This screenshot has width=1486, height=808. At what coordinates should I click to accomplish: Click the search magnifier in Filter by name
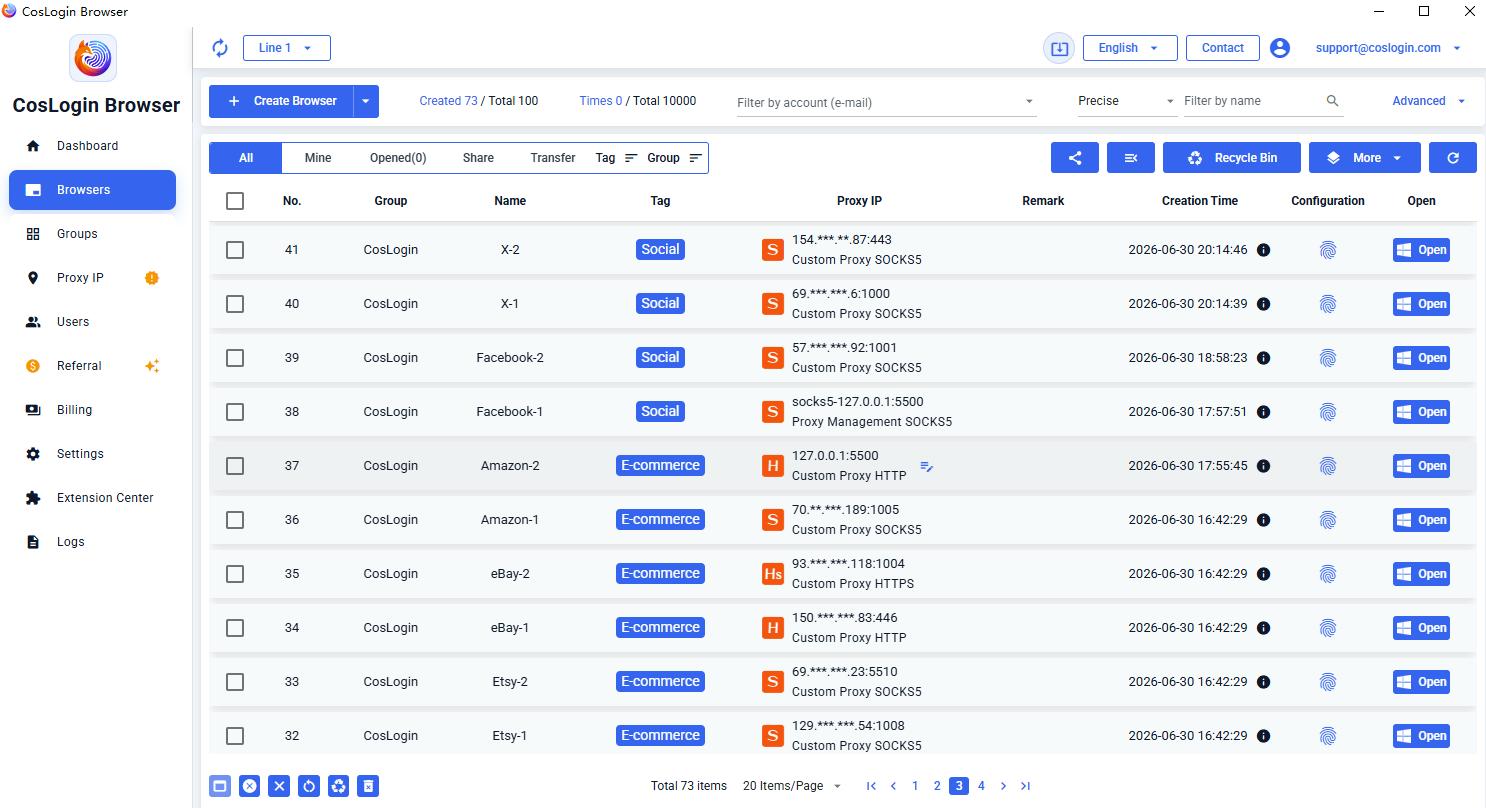pos(1332,101)
